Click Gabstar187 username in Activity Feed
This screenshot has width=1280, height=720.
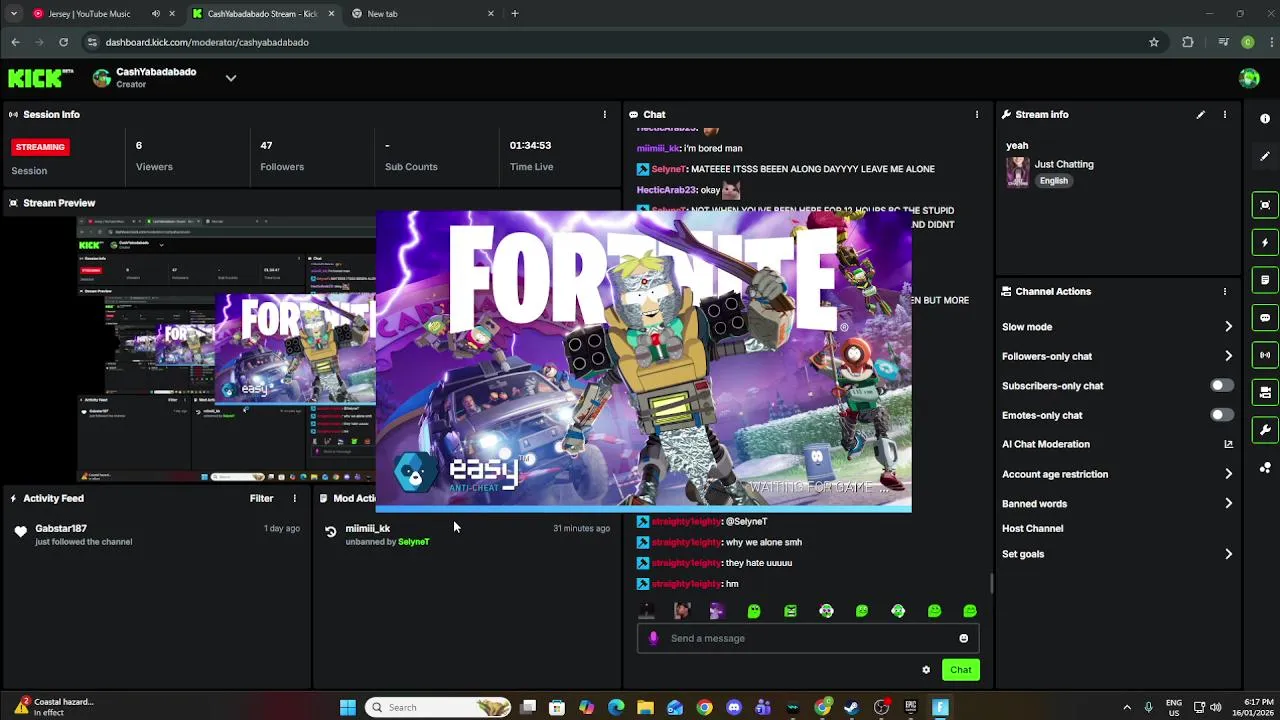pos(61,528)
